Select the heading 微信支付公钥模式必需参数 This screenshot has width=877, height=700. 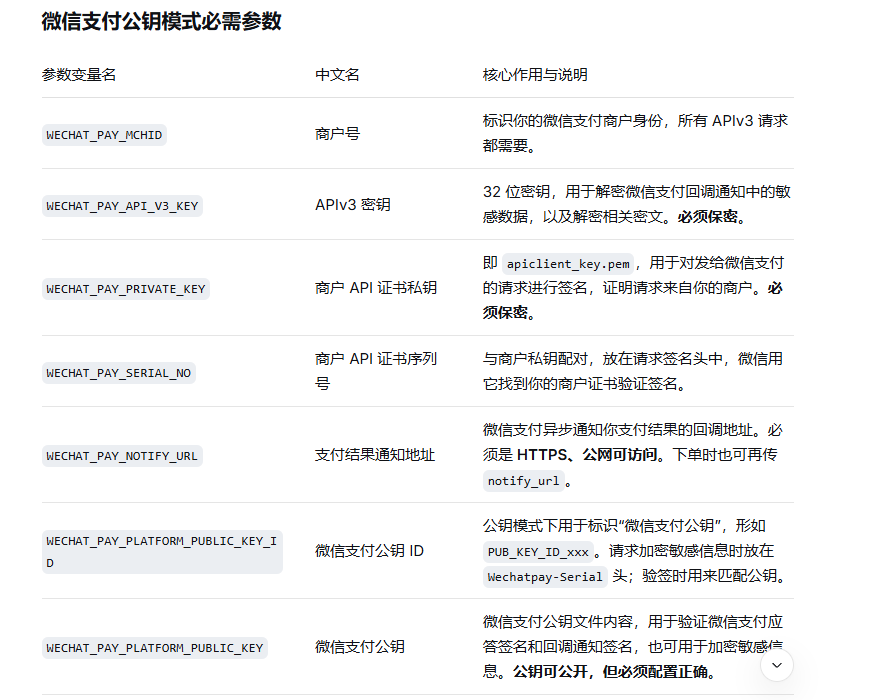(162, 22)
